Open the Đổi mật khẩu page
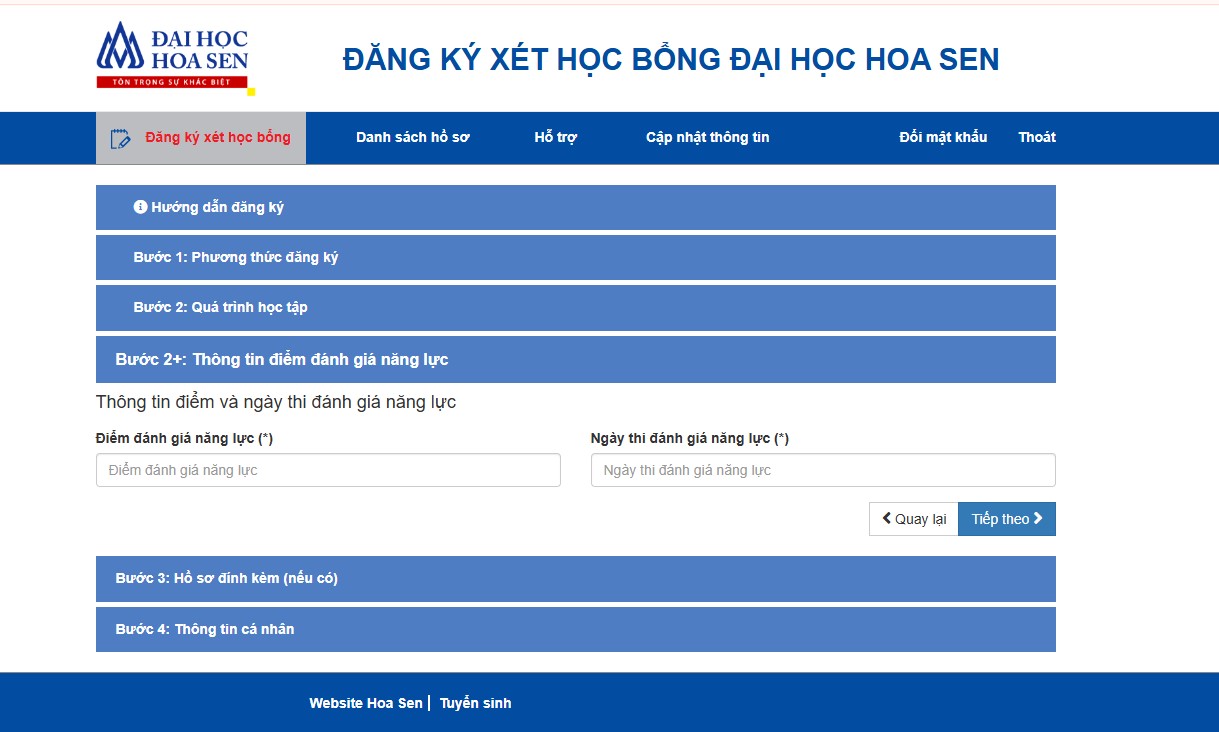1219x732 pixels. 941,137
